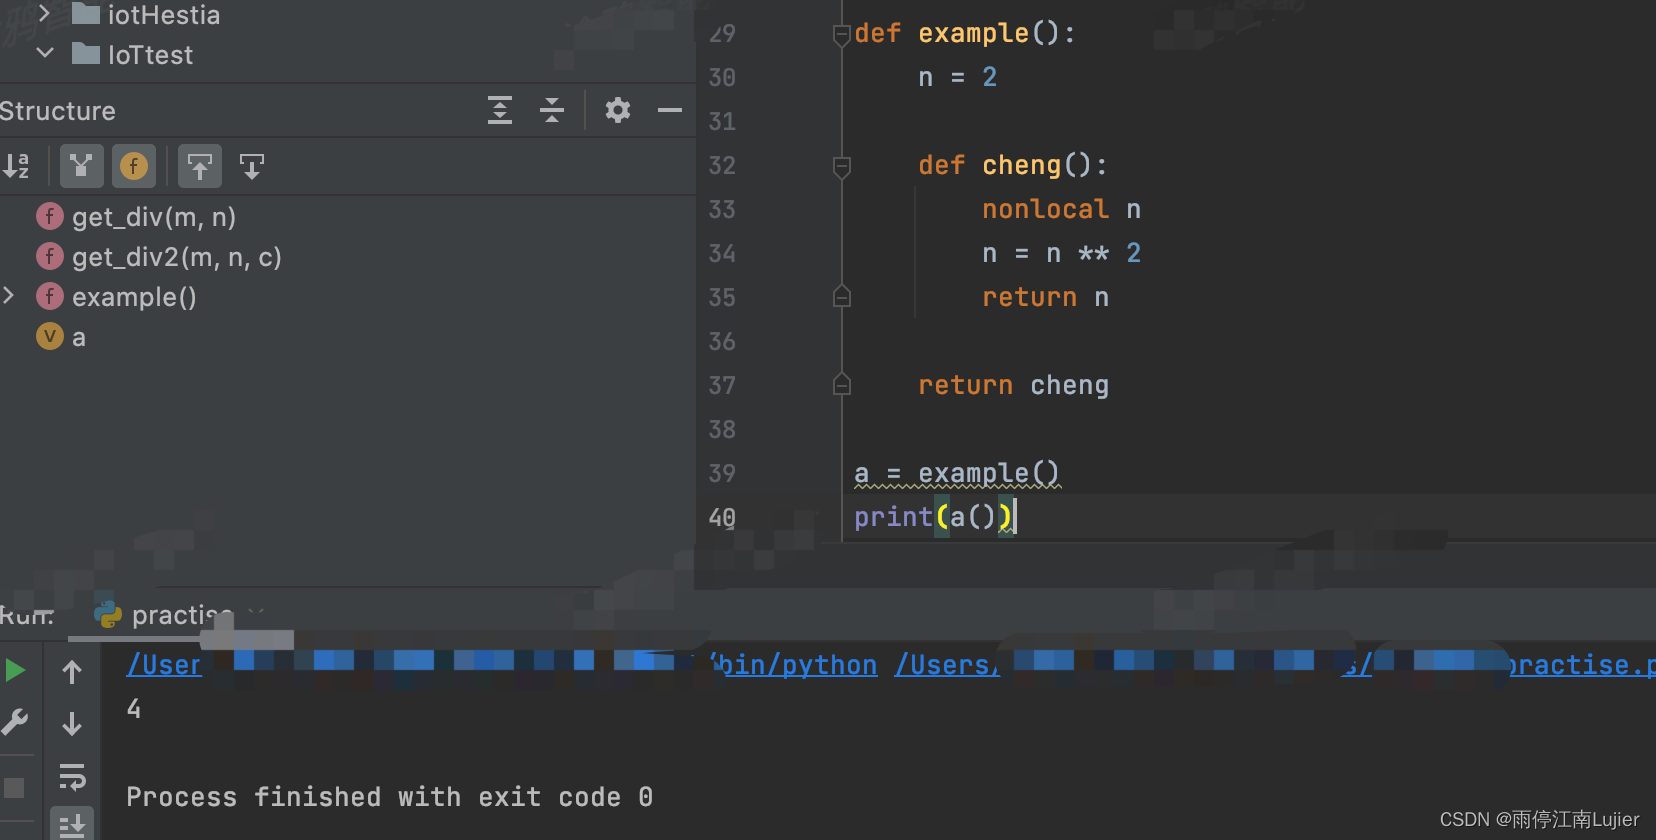Open Structure panel settings gear
1656x840 pixels.
(618, 110)
